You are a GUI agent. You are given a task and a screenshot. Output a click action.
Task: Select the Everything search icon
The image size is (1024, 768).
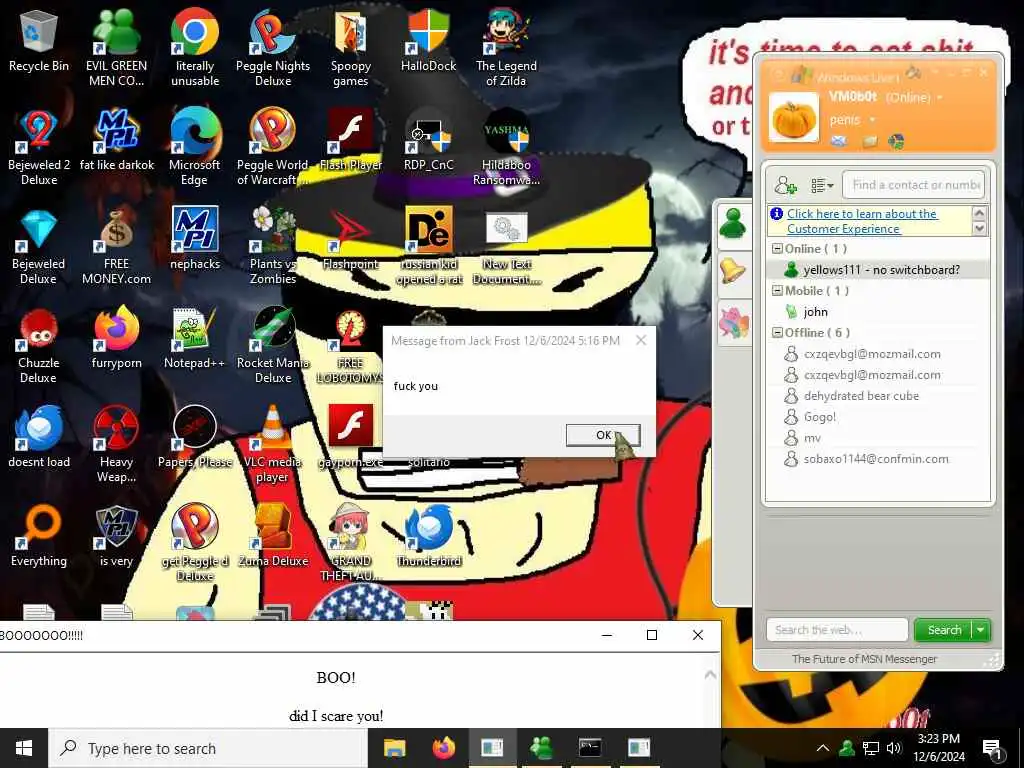coord(39,537)
